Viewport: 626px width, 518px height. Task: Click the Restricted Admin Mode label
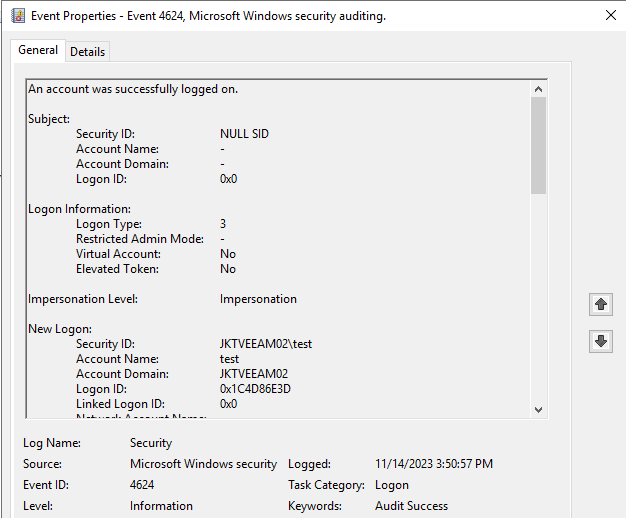coord(140,239)
